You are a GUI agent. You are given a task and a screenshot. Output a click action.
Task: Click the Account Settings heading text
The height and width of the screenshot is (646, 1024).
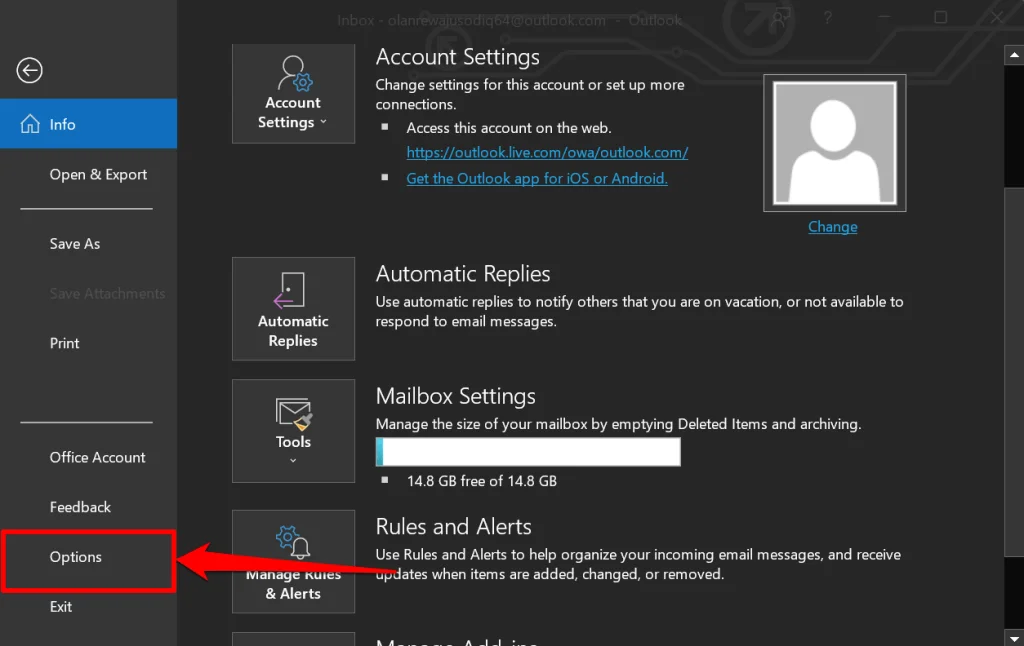click(457, 57)
